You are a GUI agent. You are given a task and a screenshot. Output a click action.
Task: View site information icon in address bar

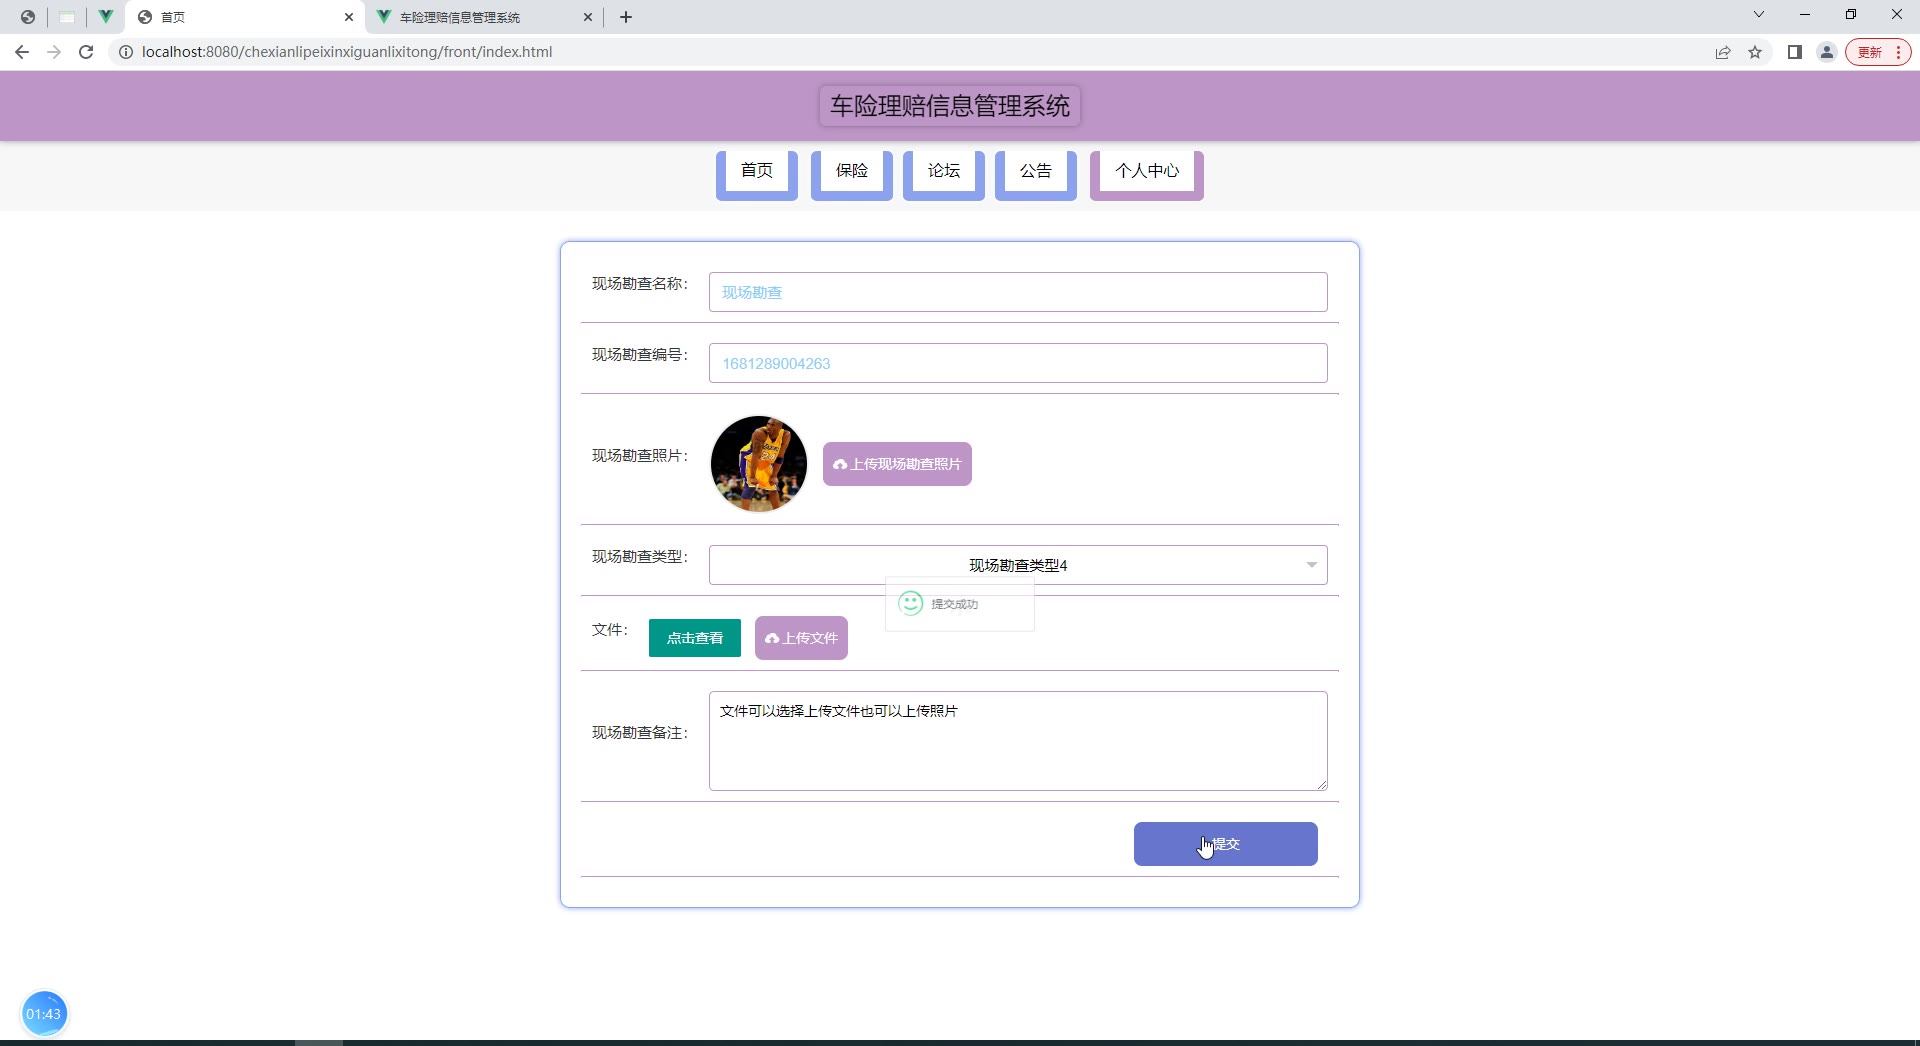coord(126,52)
